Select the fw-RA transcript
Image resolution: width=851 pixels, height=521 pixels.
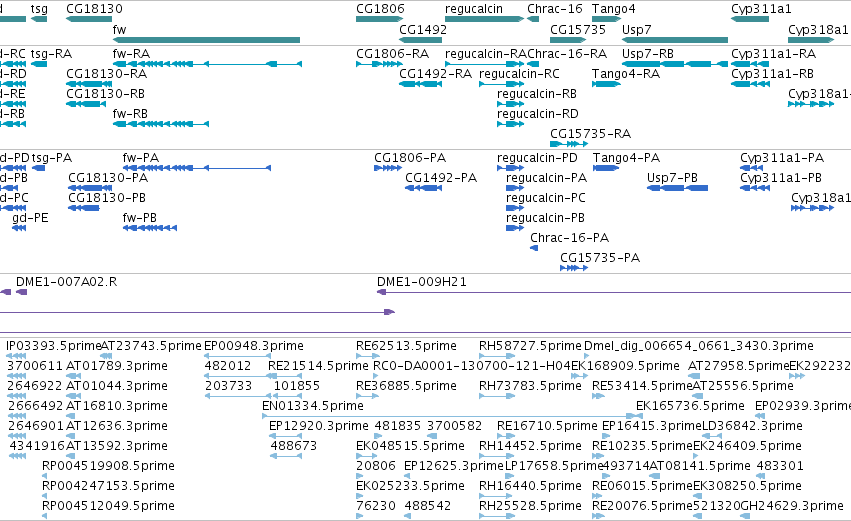pos(207,64)
